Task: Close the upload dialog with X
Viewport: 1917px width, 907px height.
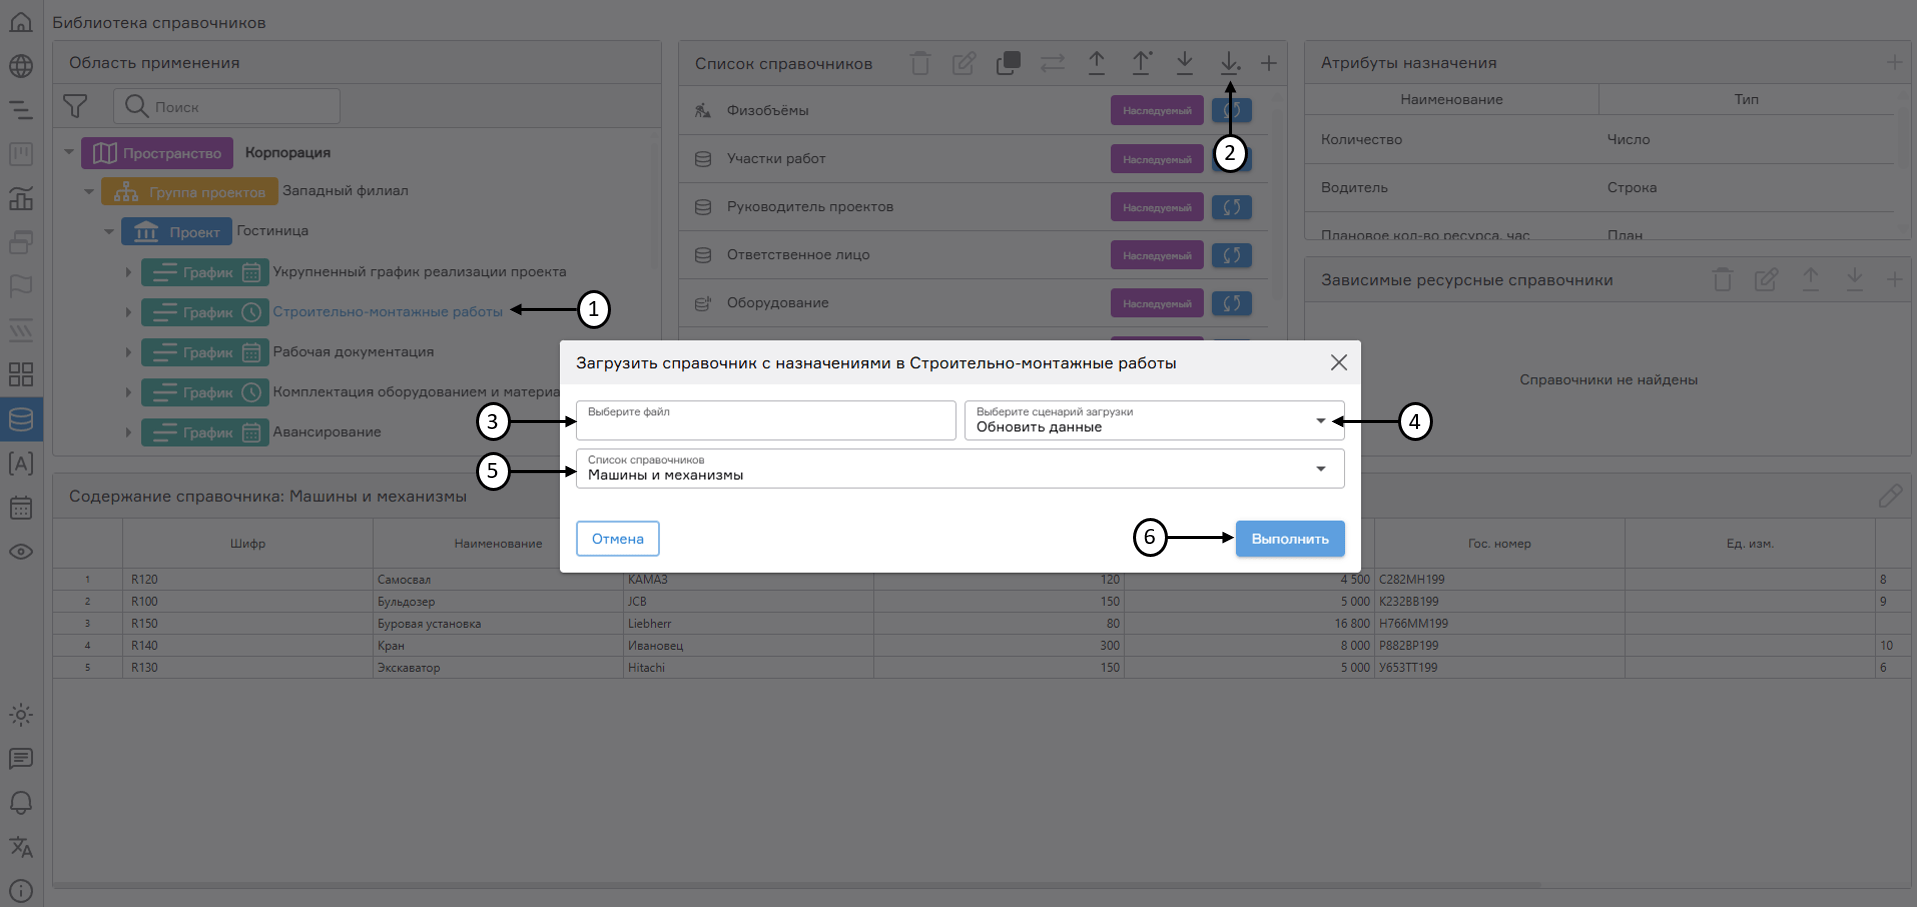Action: click(x=1338, y=363)
